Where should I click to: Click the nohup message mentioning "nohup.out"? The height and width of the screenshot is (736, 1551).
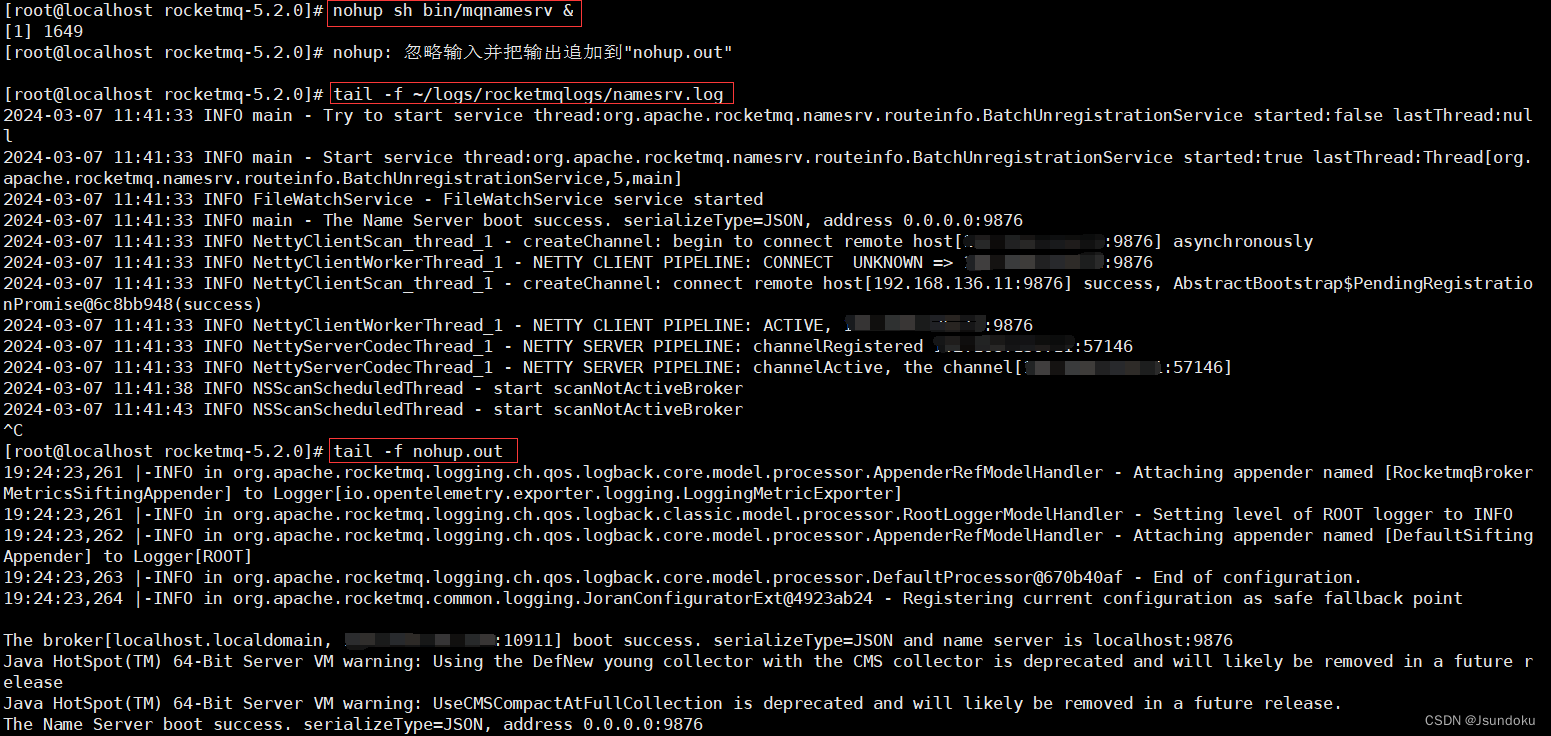(533, 53)
